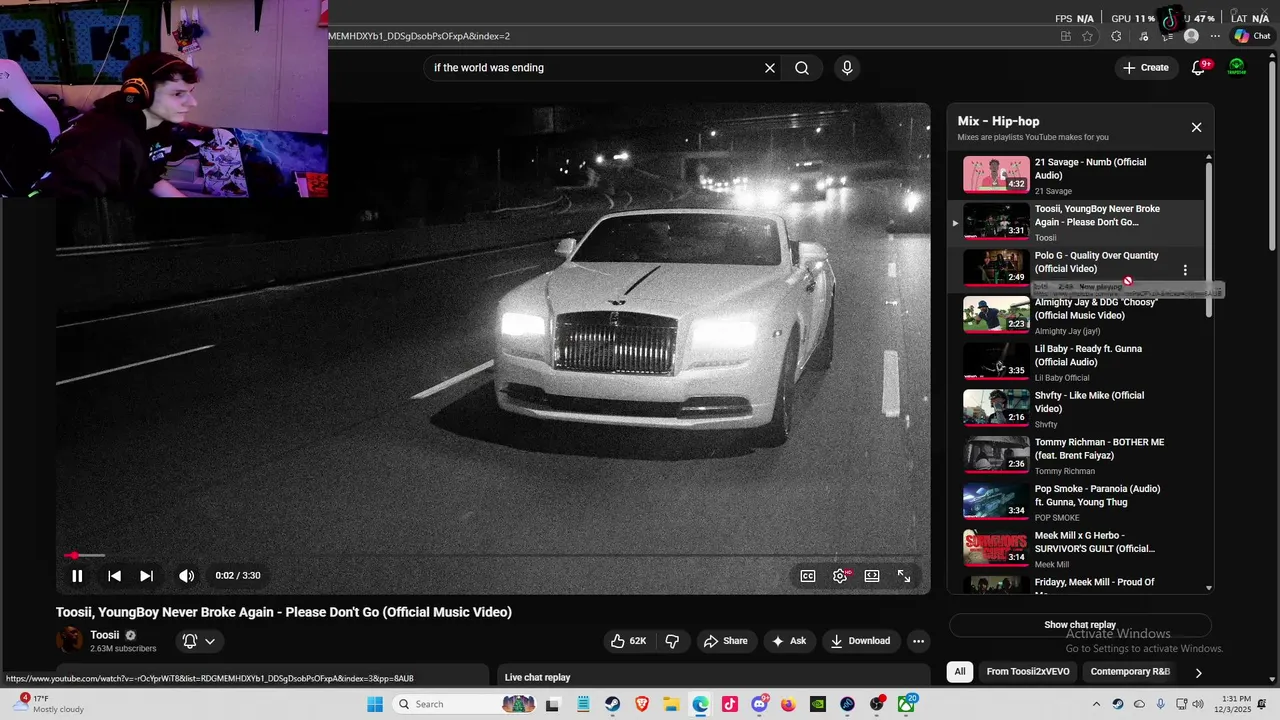Open the Toosii channel avatar
Viewport: 1280px width, 720px height.
coord(71,640)
